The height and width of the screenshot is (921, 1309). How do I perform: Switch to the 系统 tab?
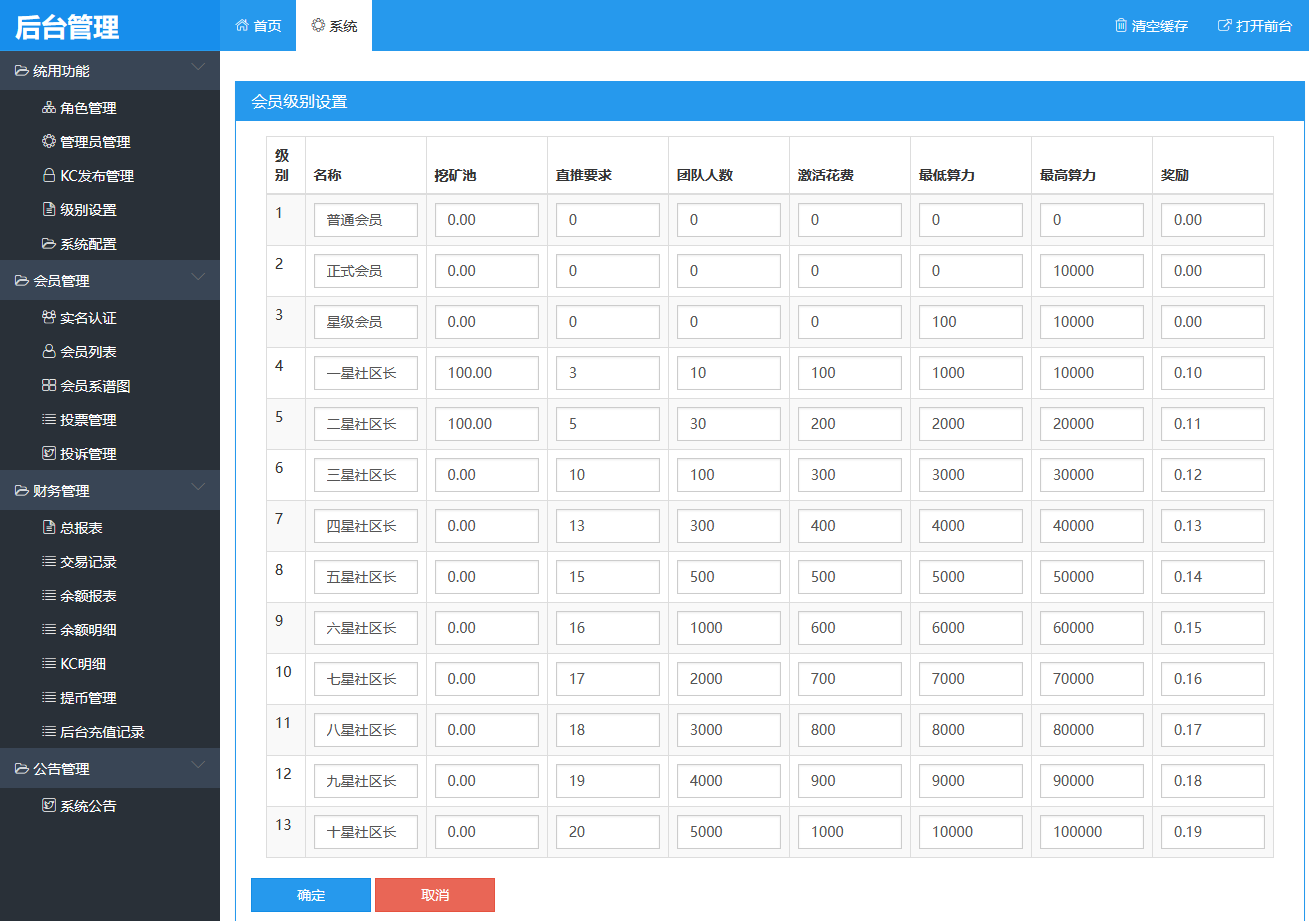click(334, 26)
